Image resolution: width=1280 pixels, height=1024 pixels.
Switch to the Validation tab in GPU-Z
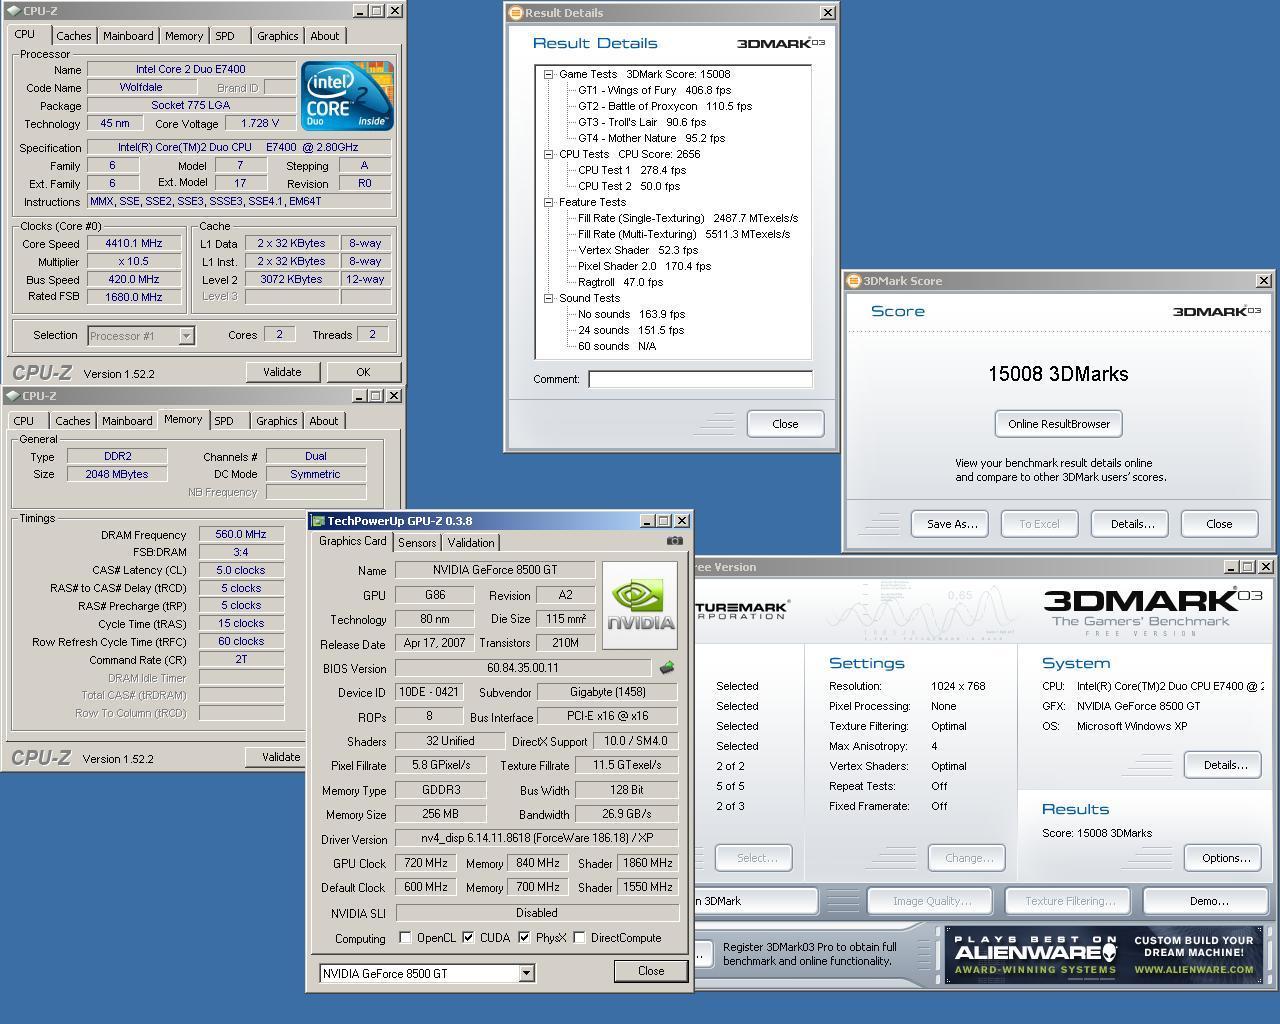point(470,543)
